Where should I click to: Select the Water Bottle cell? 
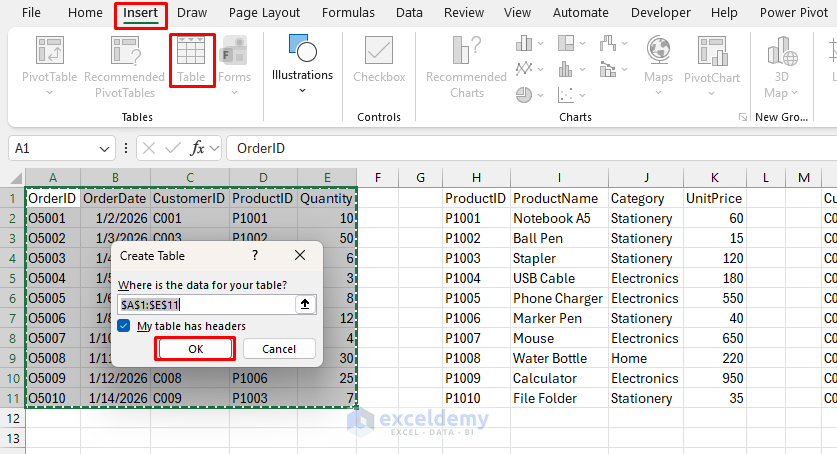[x=559, y=359]
